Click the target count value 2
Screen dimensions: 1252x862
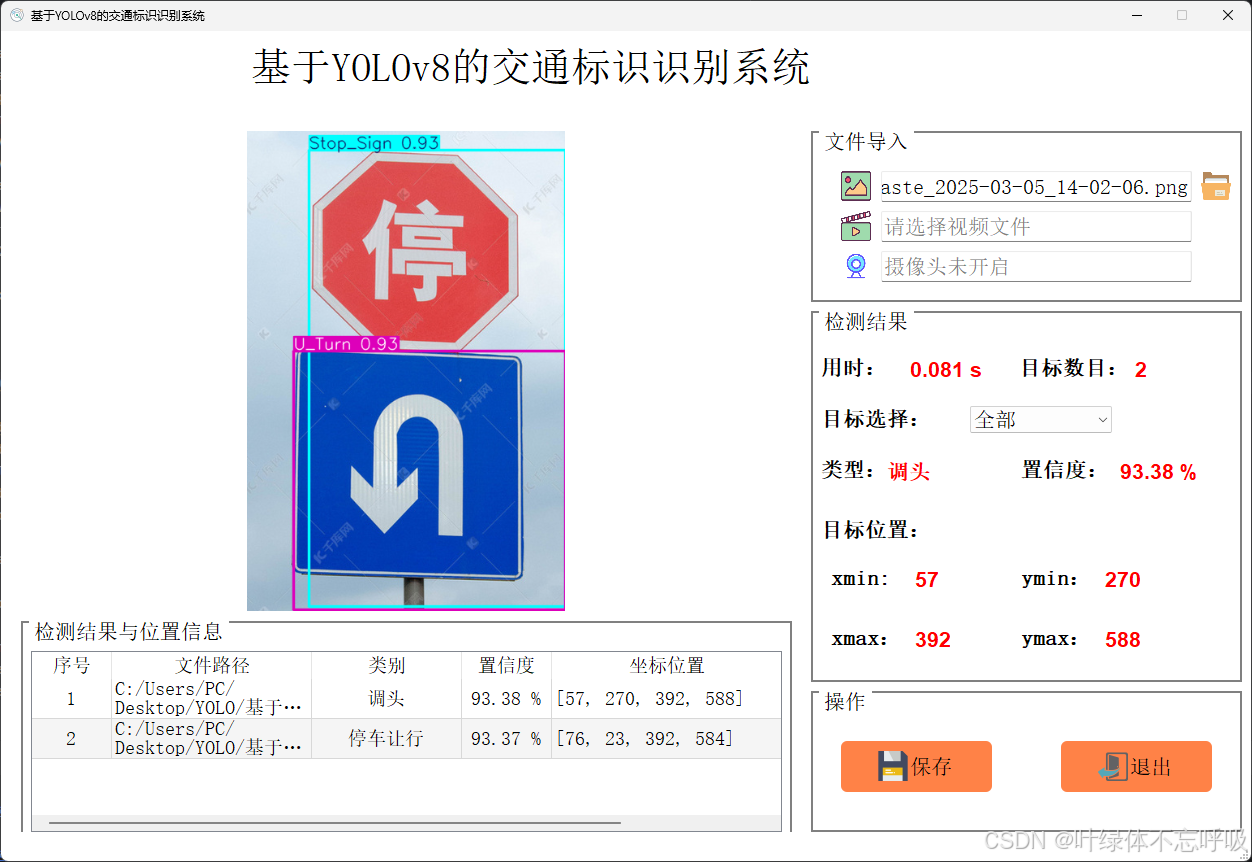(1141, 370)
